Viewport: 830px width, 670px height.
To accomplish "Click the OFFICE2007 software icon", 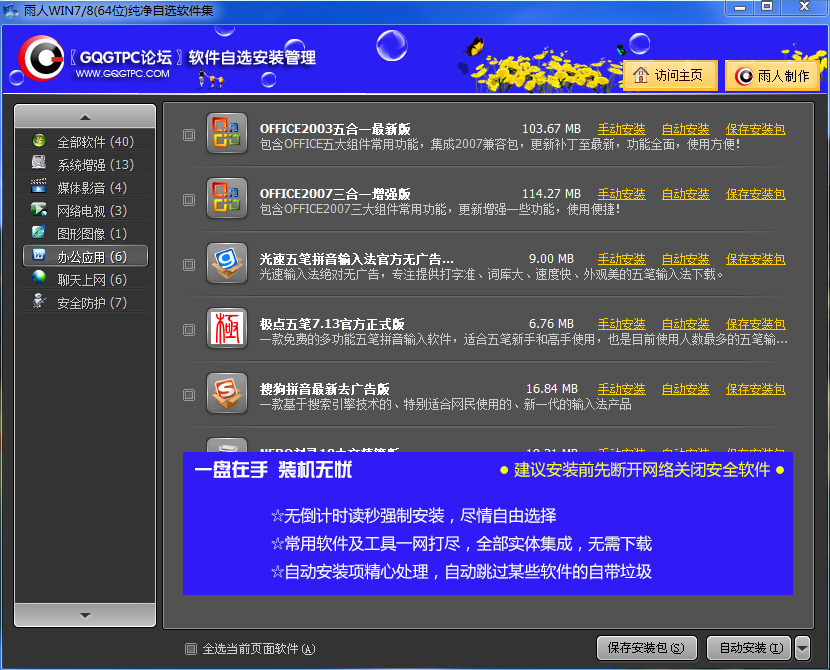I will point(226,198).
